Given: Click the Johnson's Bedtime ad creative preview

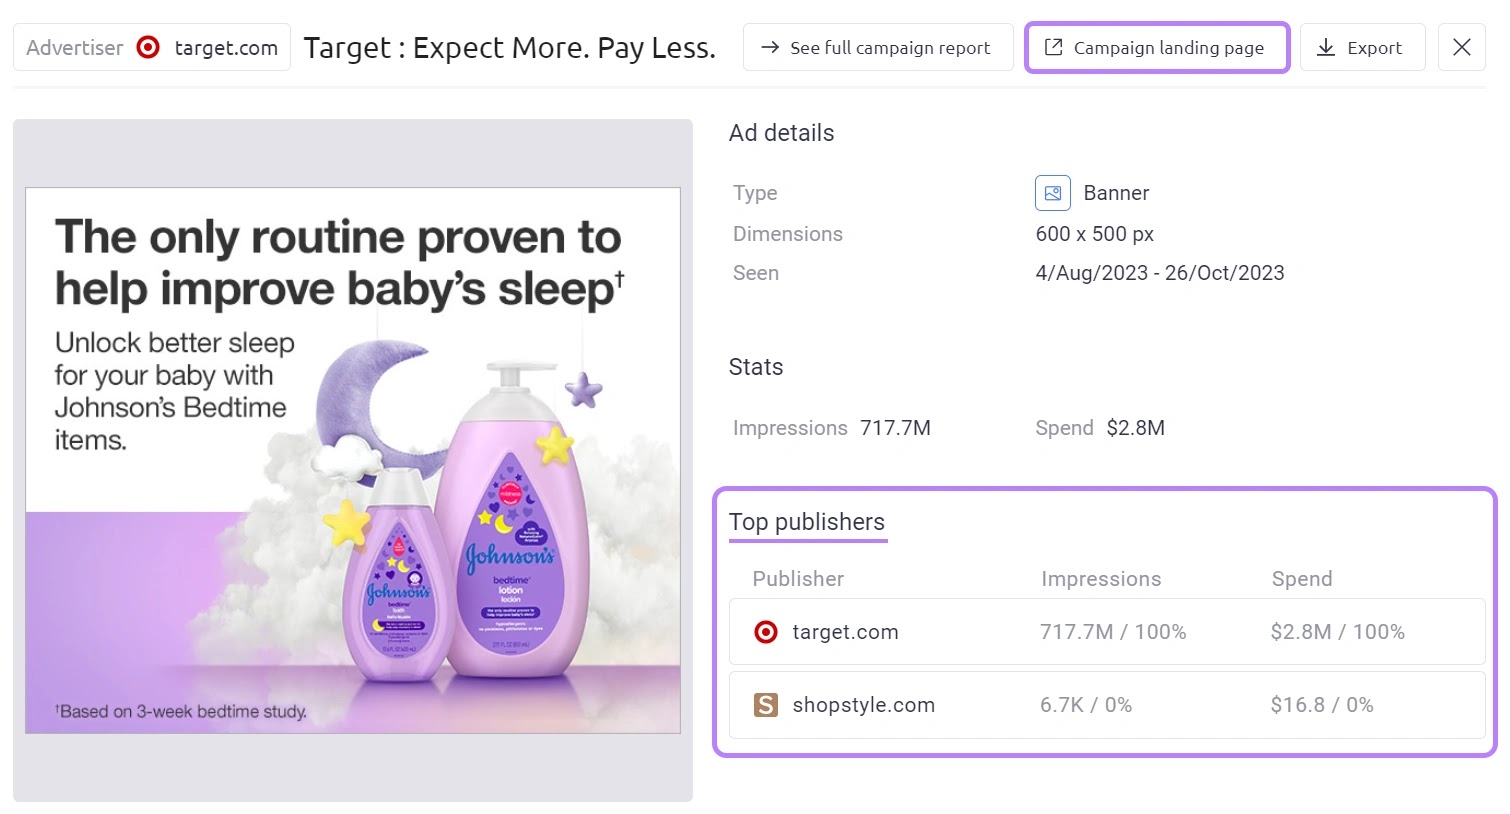Looking at the screenshot, I should coord(352,460).
